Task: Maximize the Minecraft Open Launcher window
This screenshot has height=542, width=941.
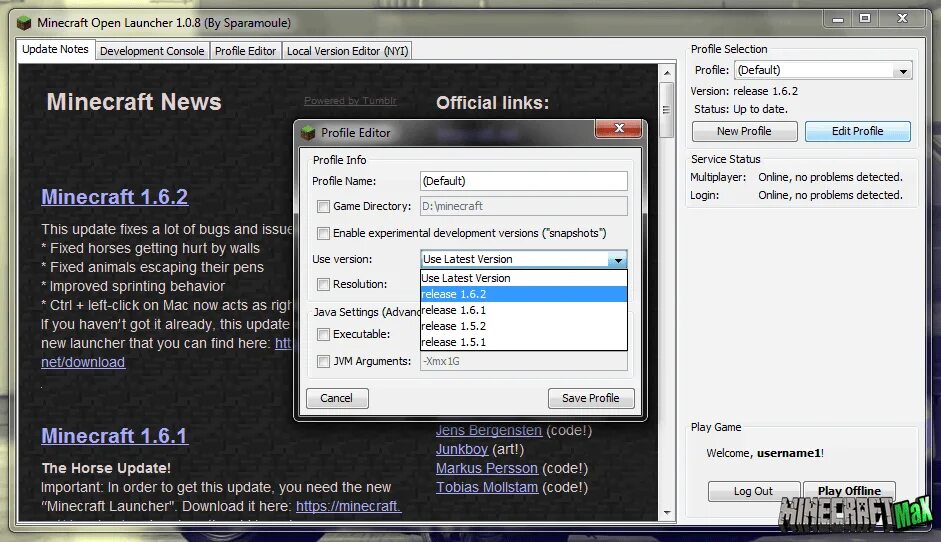Action: 865,19
